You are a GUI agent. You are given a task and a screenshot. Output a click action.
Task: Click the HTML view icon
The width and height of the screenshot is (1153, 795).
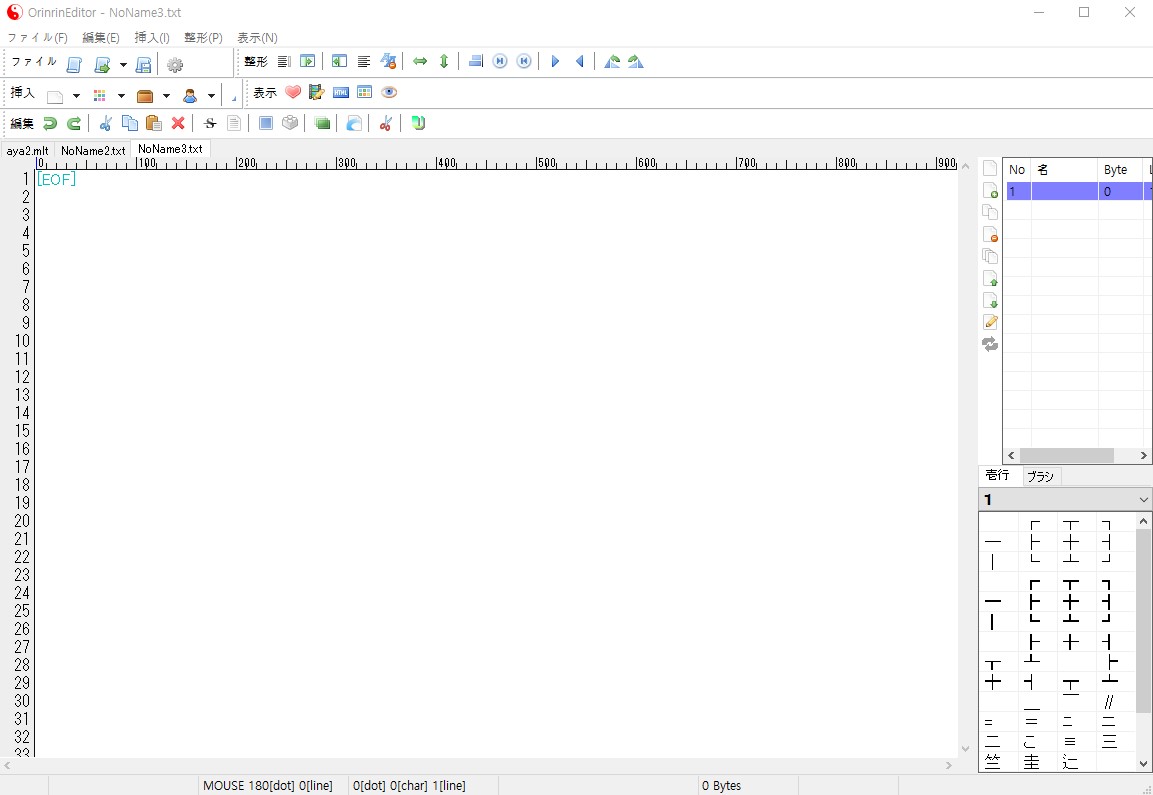[x=341, y=93]
